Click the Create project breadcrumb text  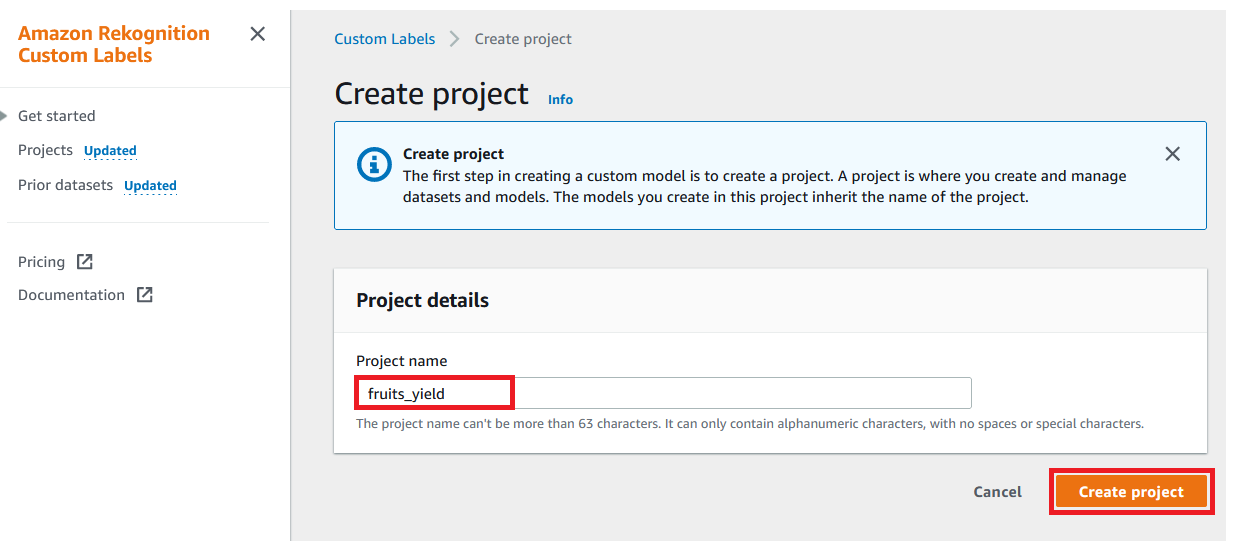click(x=523, y=39)
